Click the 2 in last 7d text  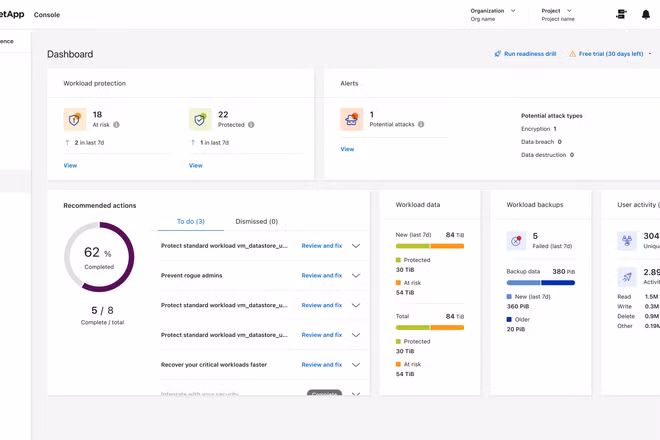click(89, 143)
